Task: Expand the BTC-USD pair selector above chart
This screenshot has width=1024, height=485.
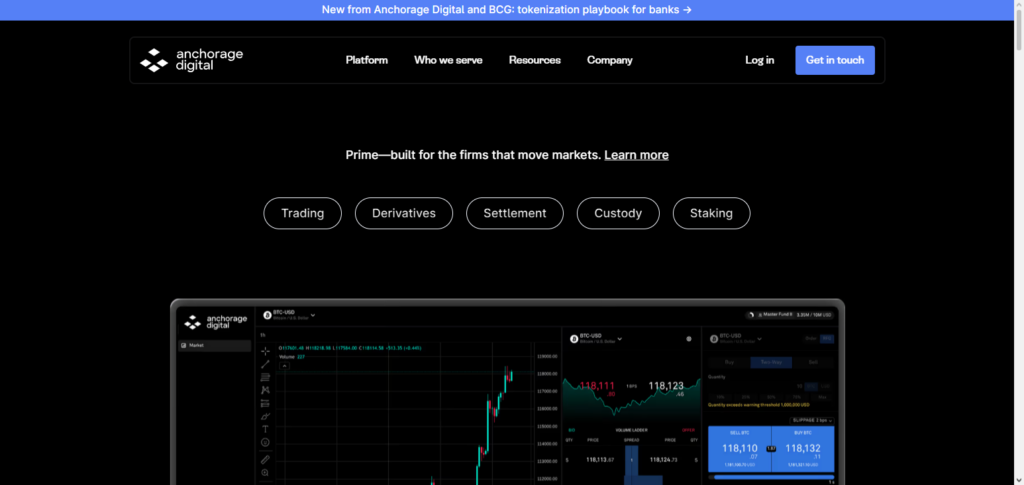Action: point(289,315)
